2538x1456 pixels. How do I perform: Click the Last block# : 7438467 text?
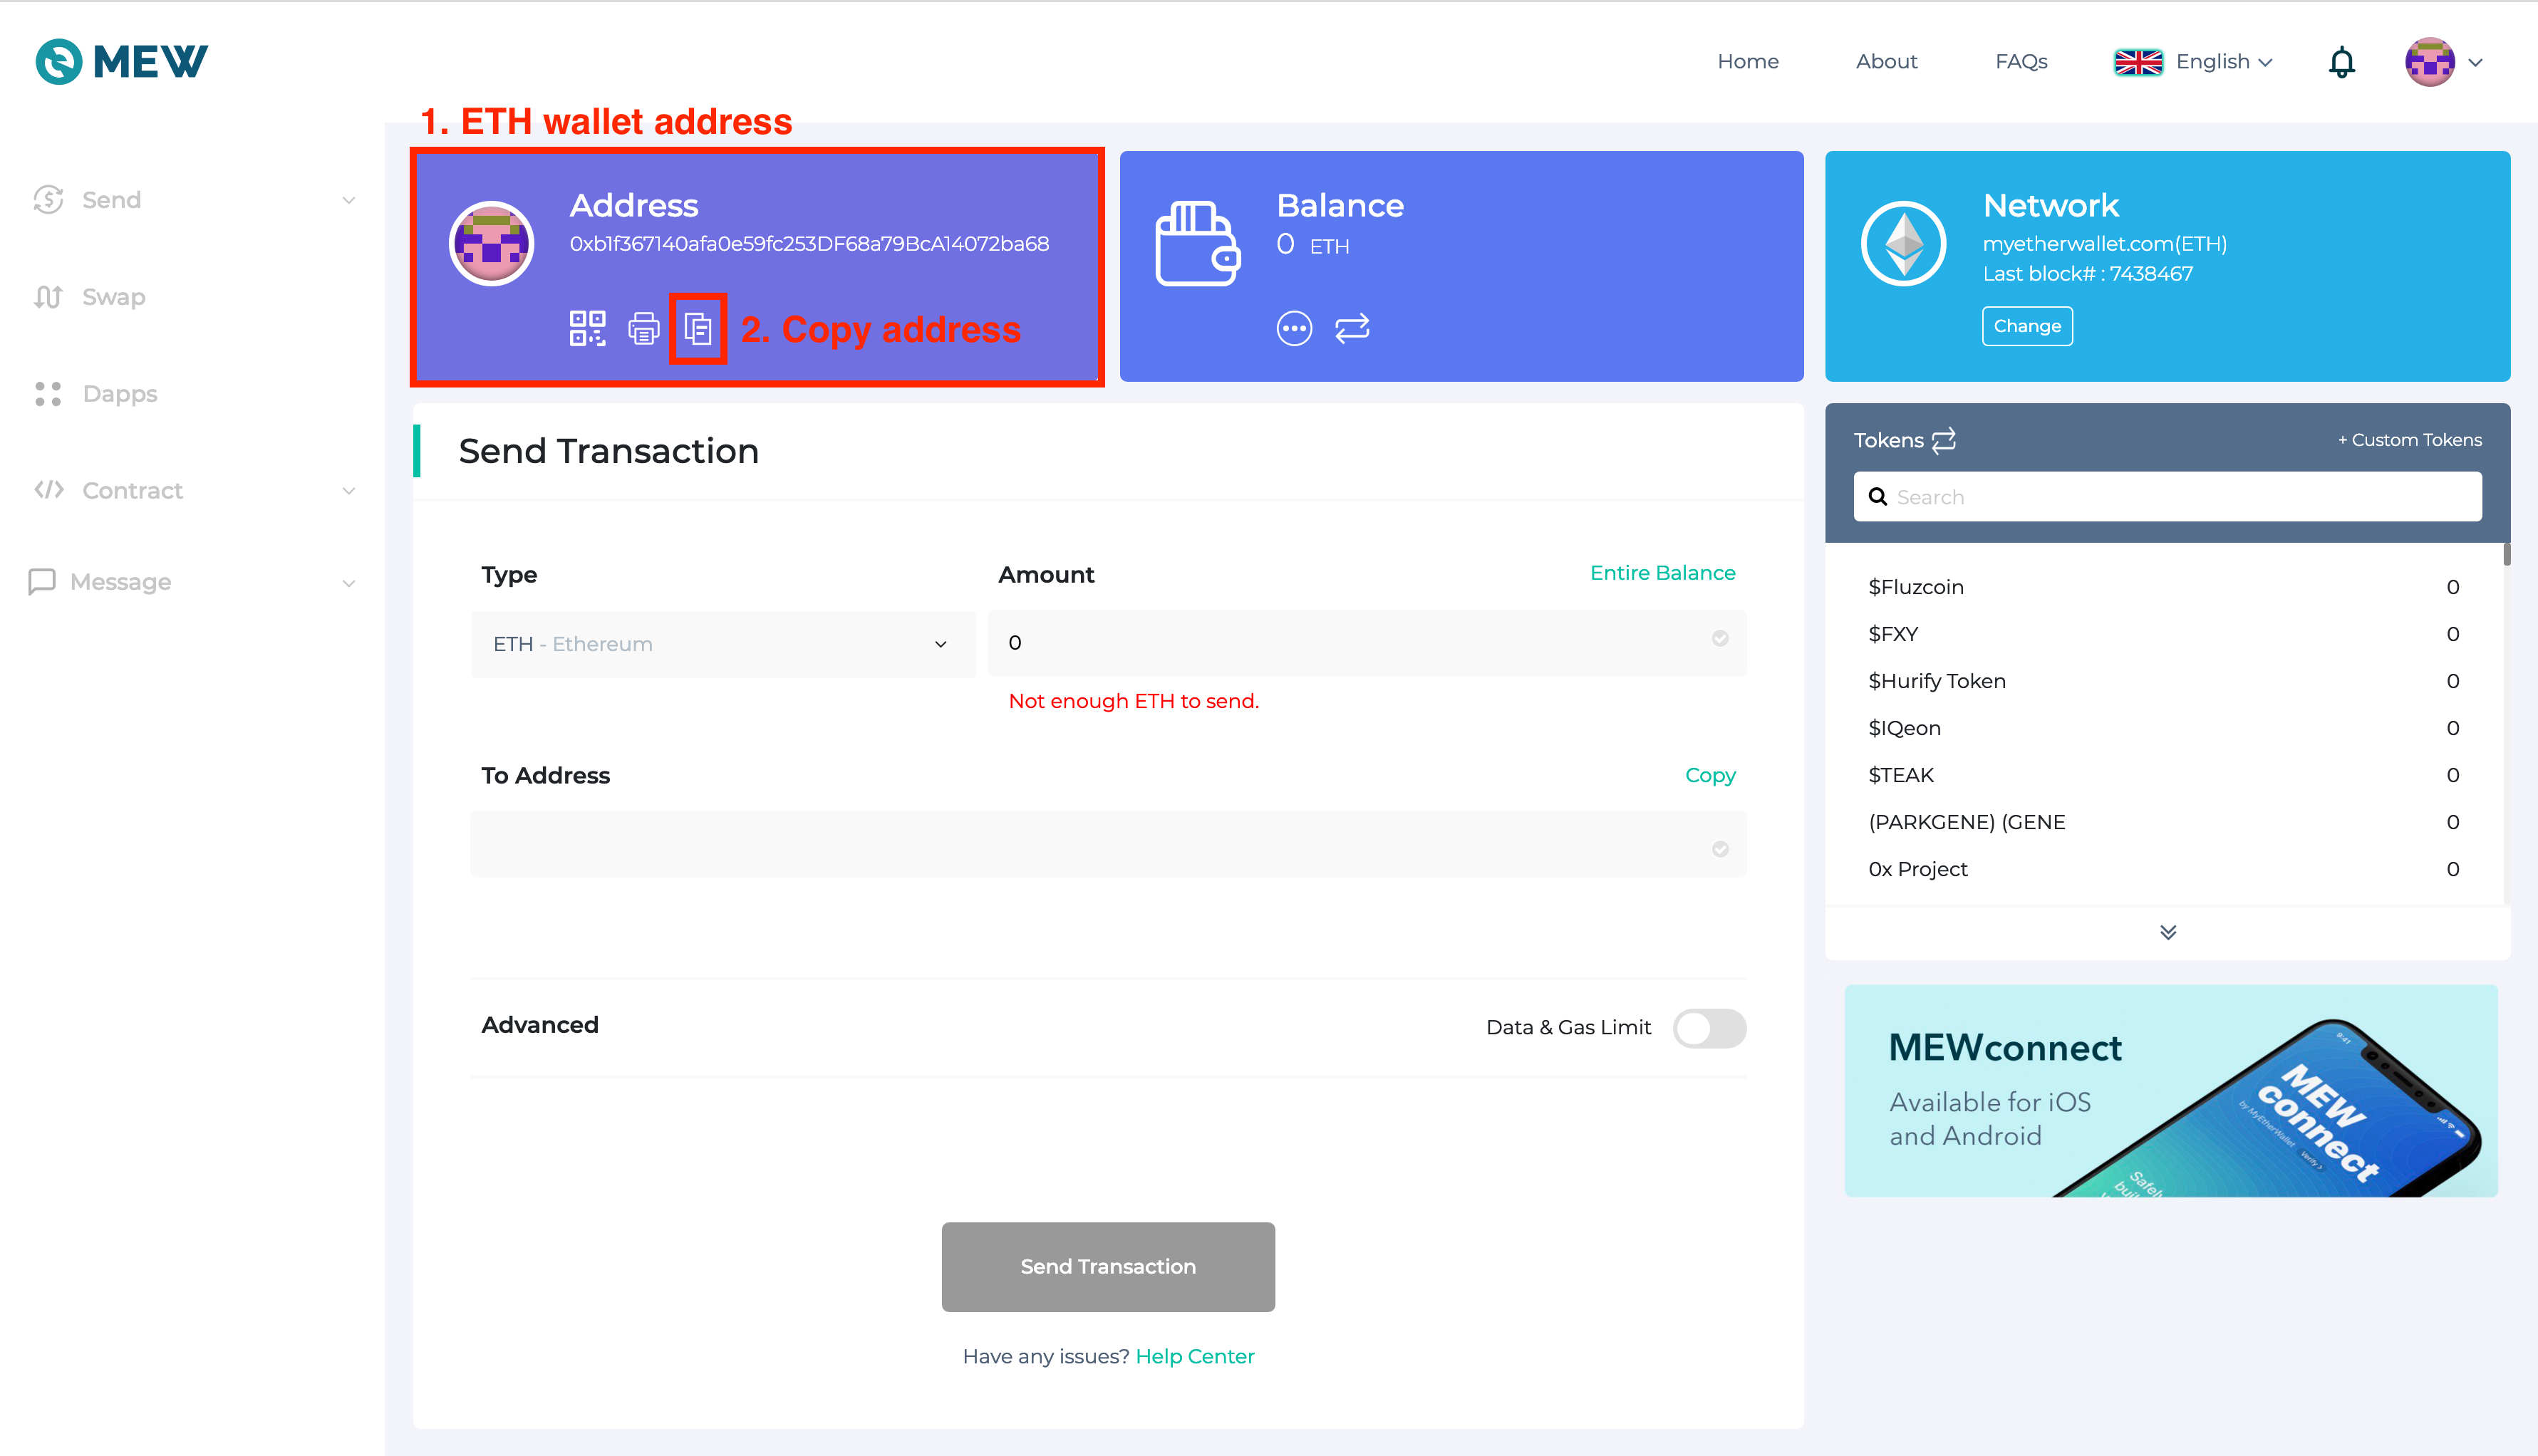click(x=2088, y=274)
